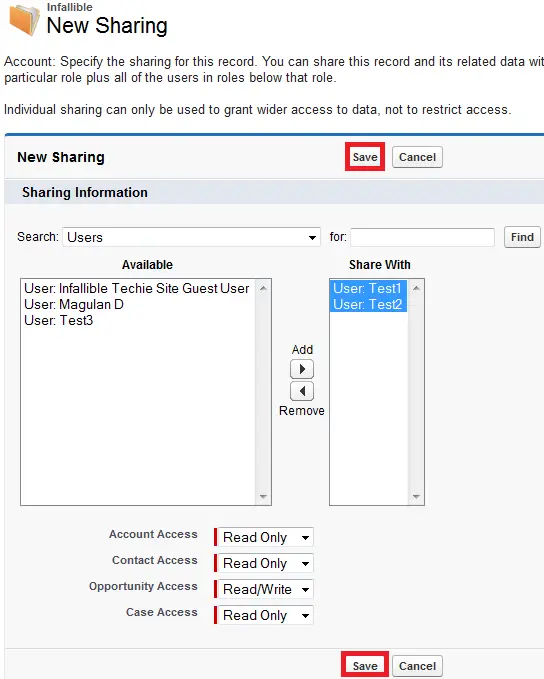Select User: Test1 in Share With list
The width and height of the screenshot is (544, 679).
[368, 288]
